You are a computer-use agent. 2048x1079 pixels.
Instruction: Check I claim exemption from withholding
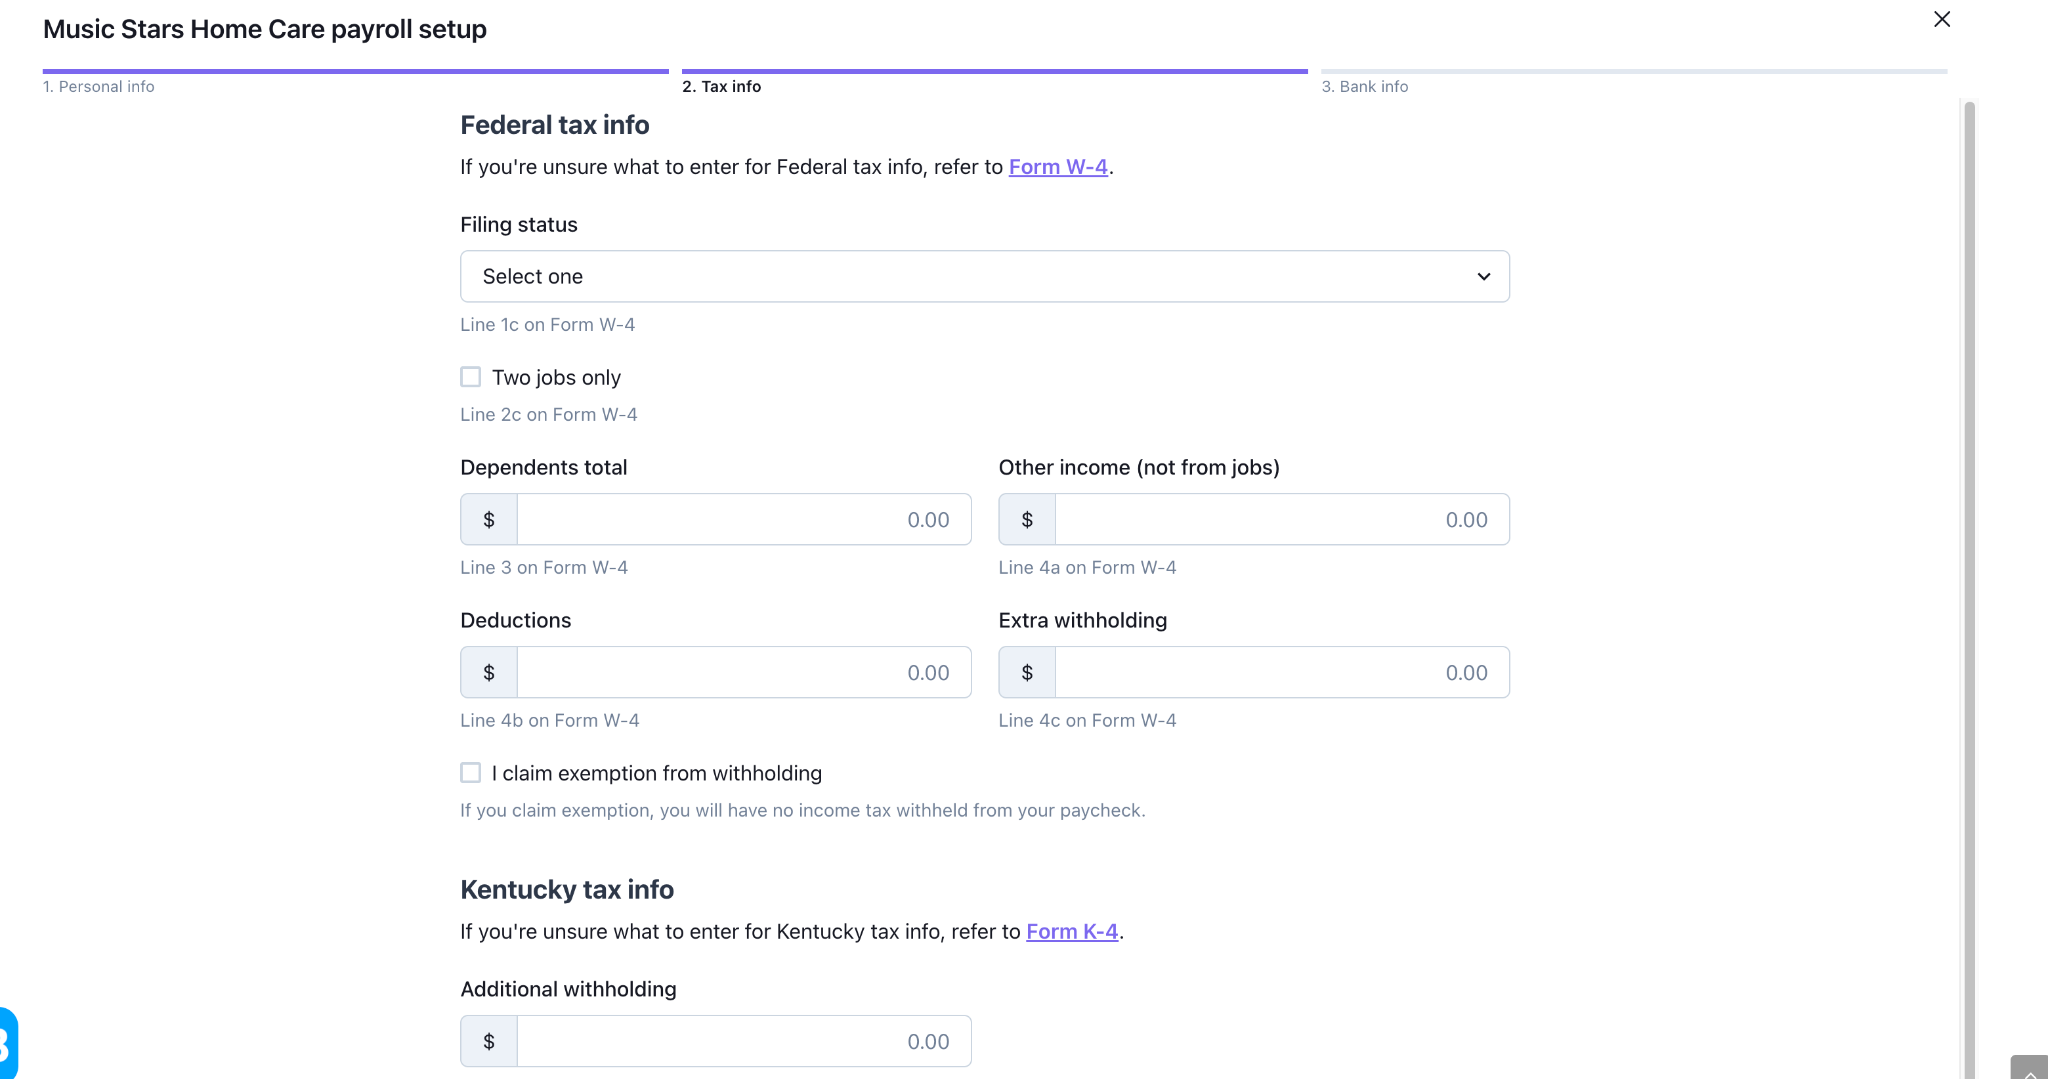point(471,773)
